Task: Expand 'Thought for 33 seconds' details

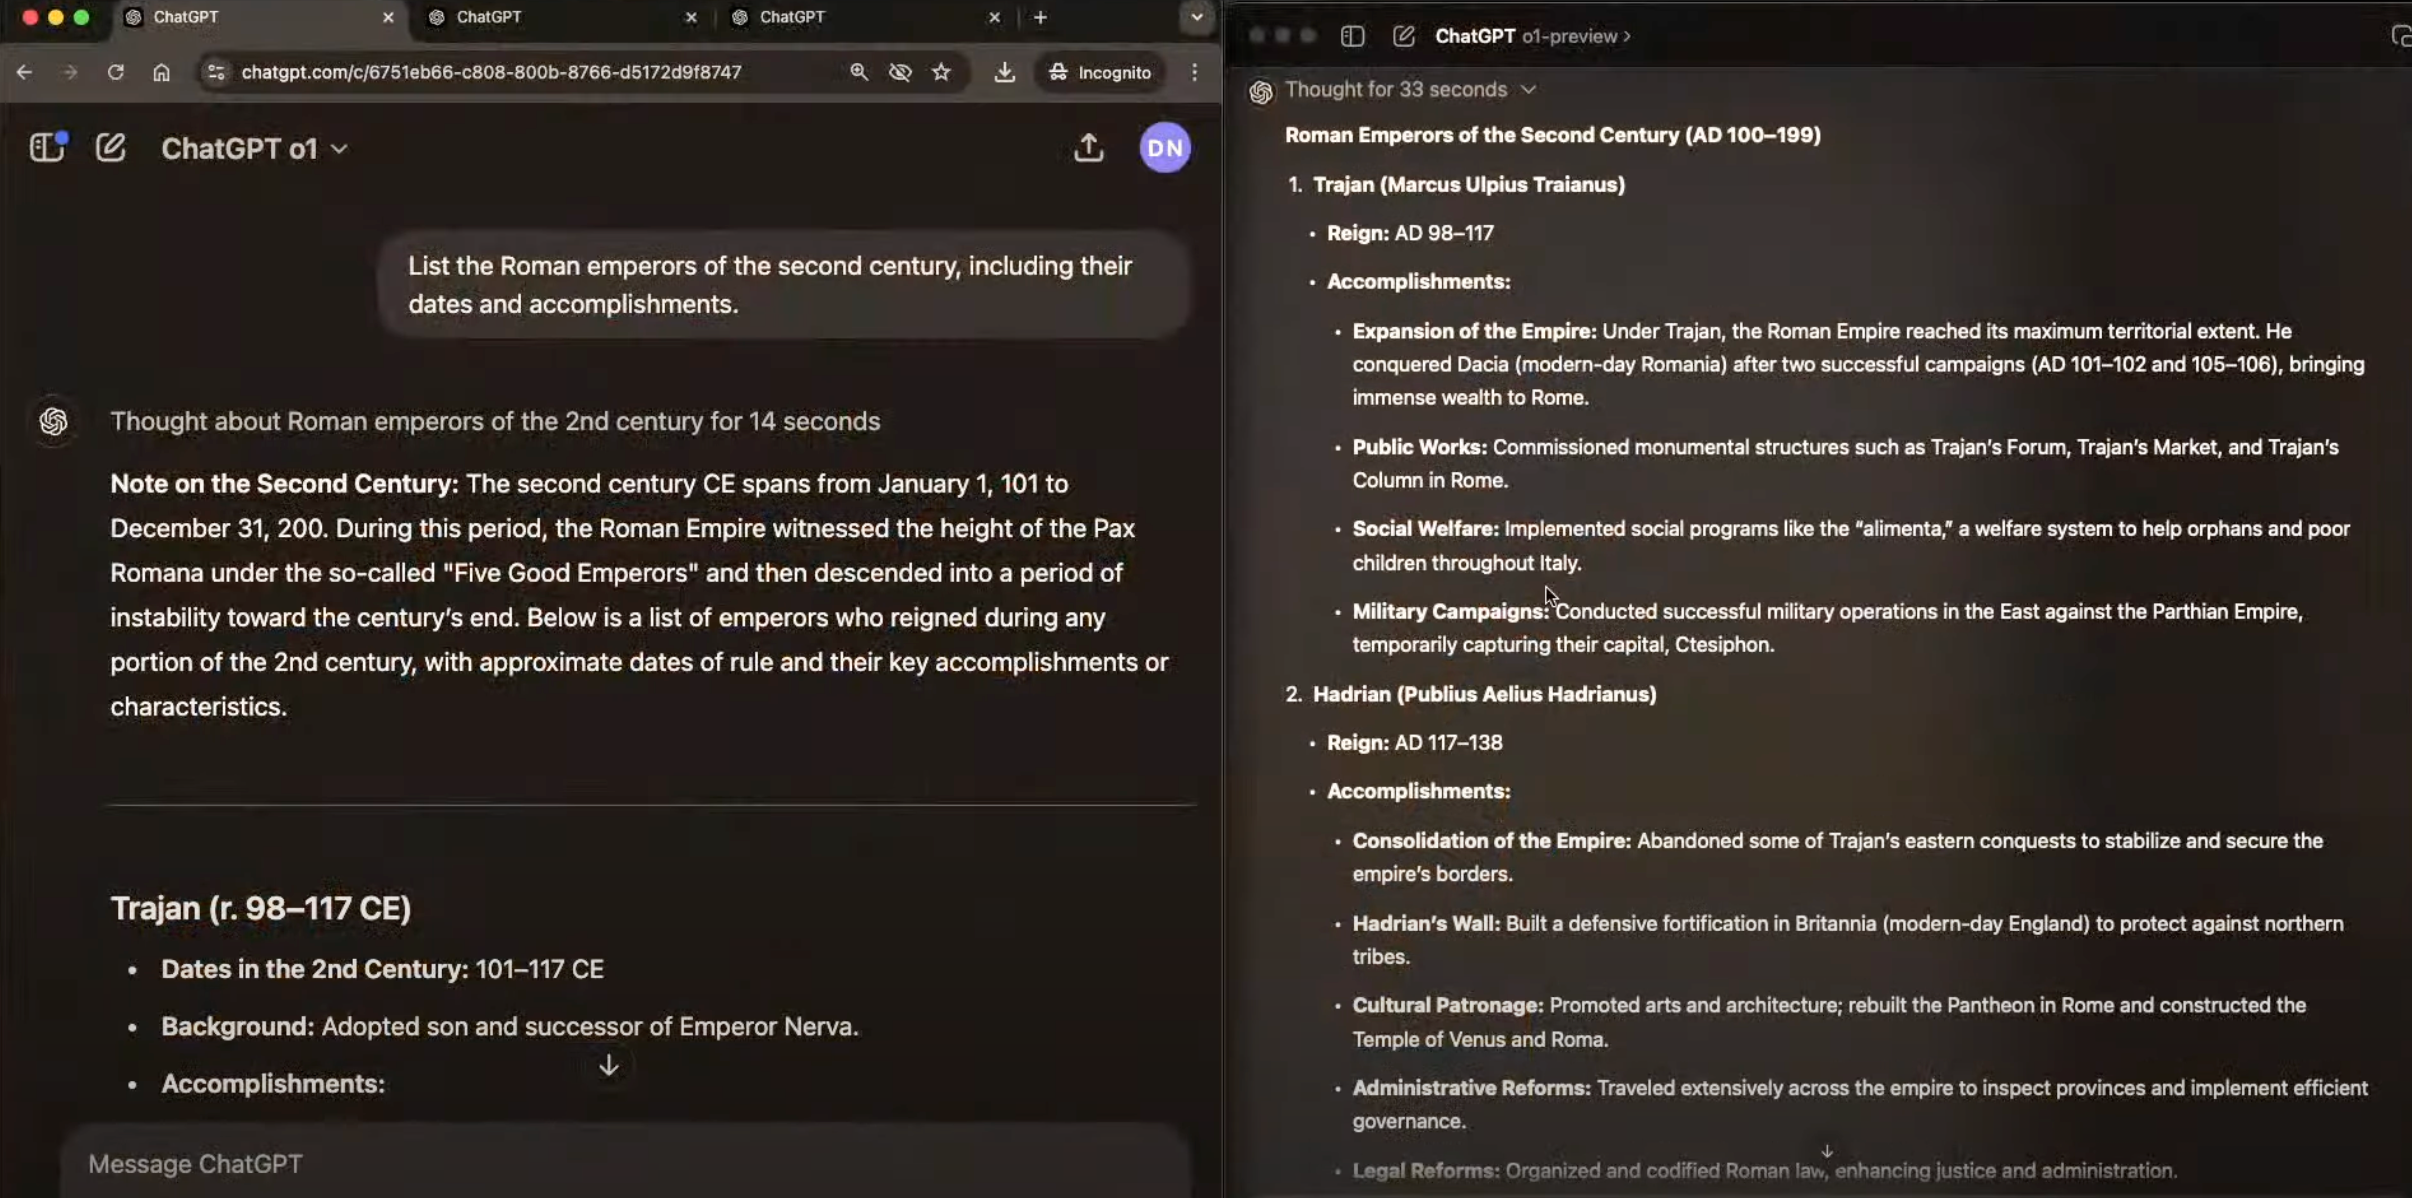Action: coord(1527,89)
